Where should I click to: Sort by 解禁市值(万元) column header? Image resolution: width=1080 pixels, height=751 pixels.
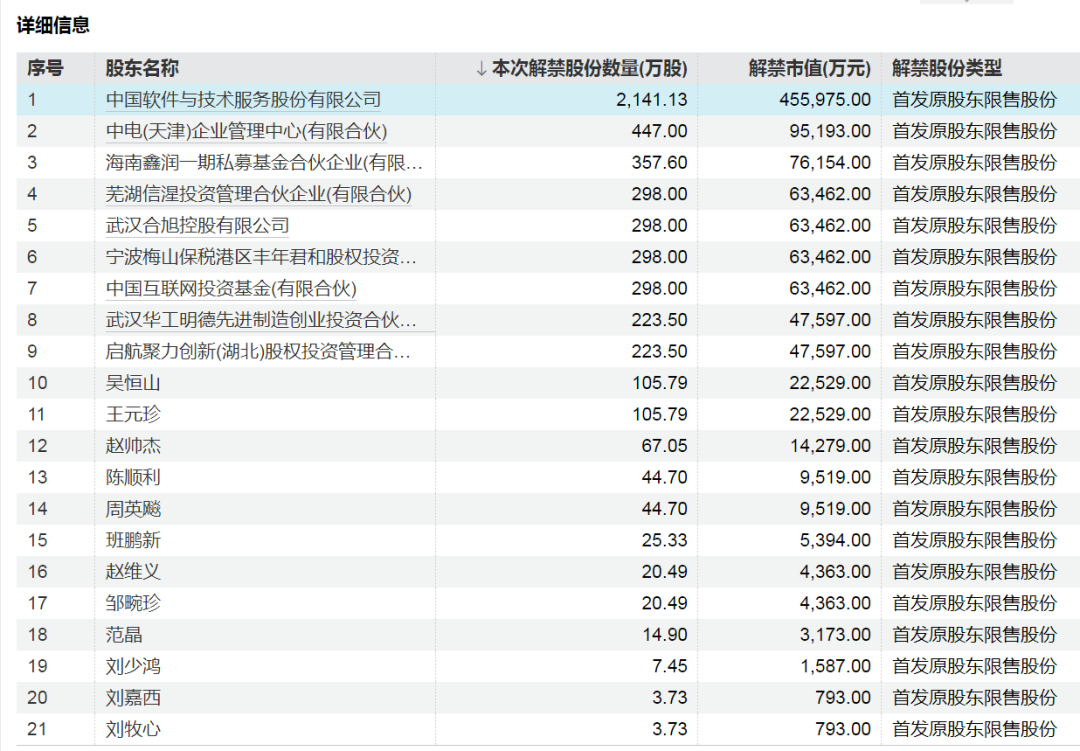(809, 69)
